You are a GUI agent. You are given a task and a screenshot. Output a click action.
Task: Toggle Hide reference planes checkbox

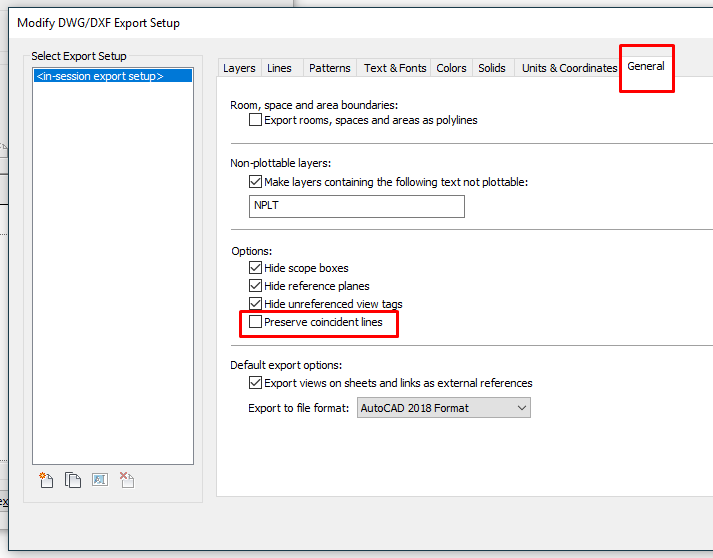[255, 286]
